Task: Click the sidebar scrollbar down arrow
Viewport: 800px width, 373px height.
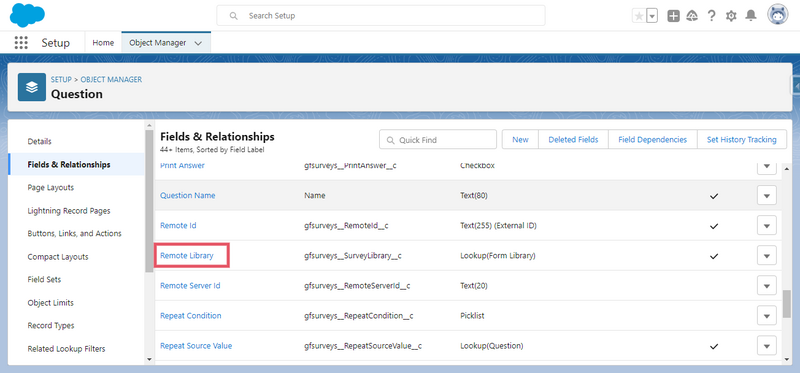Action: click(x=149, y=359)
